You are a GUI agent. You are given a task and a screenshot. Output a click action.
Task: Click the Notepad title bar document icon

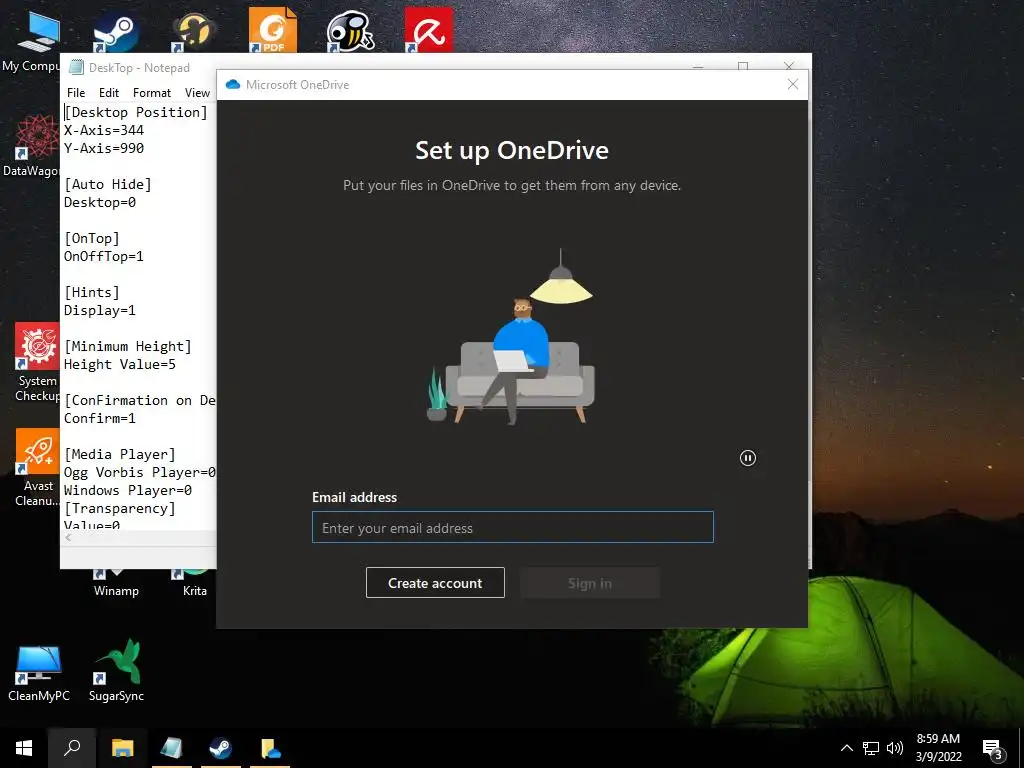76,67
